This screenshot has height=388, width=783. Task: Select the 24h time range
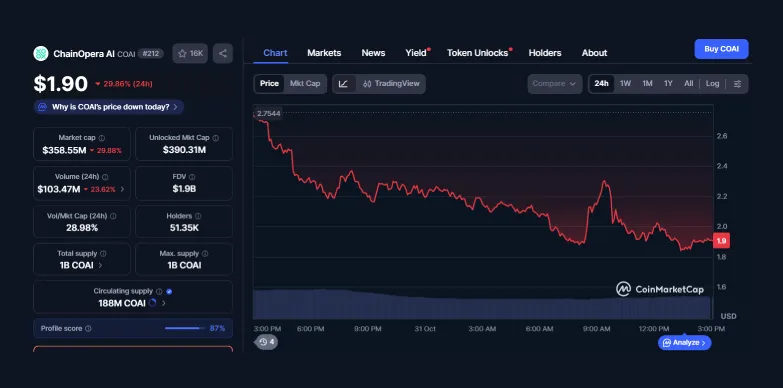601,84
